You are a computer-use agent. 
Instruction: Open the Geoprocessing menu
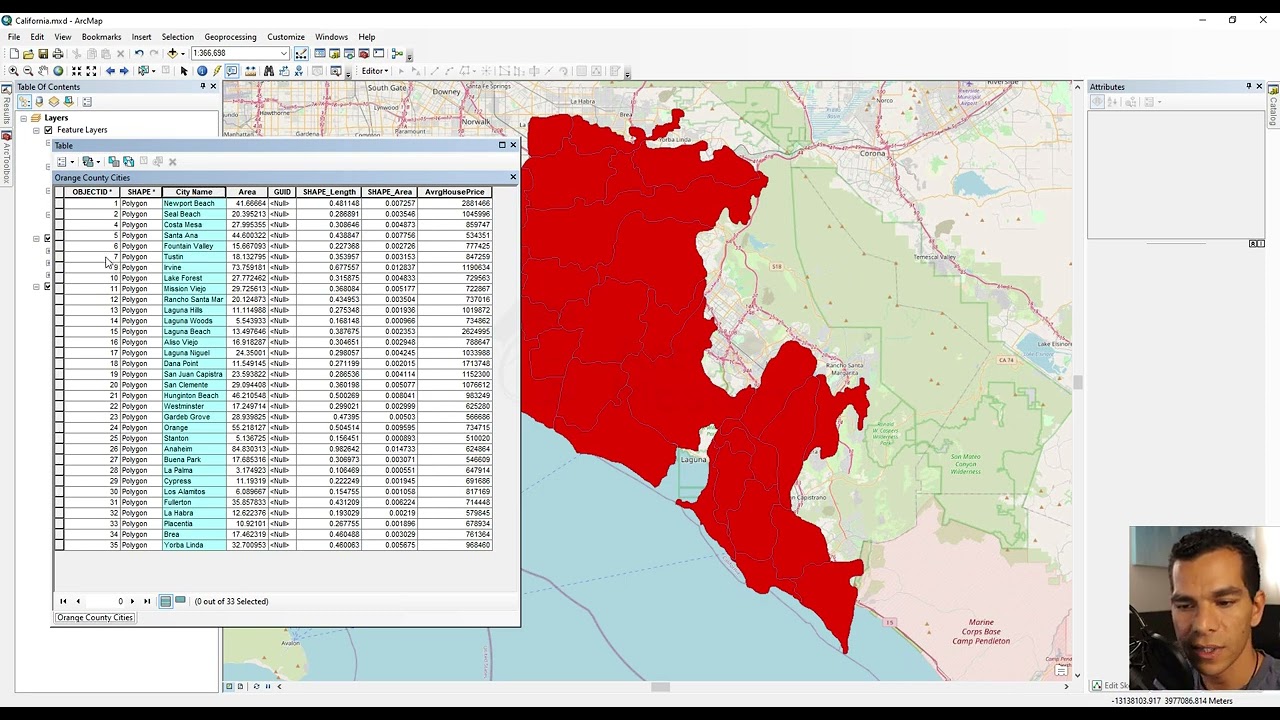230,37
